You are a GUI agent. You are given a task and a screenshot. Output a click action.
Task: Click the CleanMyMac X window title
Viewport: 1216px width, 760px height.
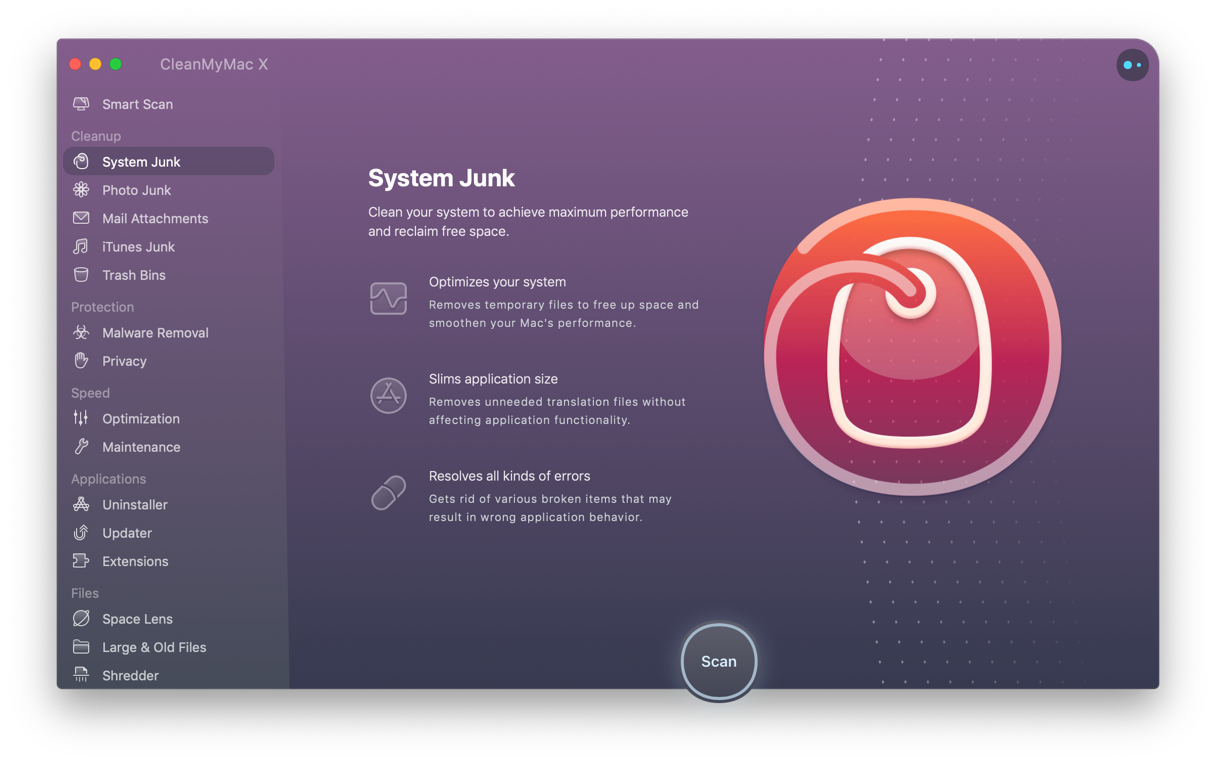[214, 64]
